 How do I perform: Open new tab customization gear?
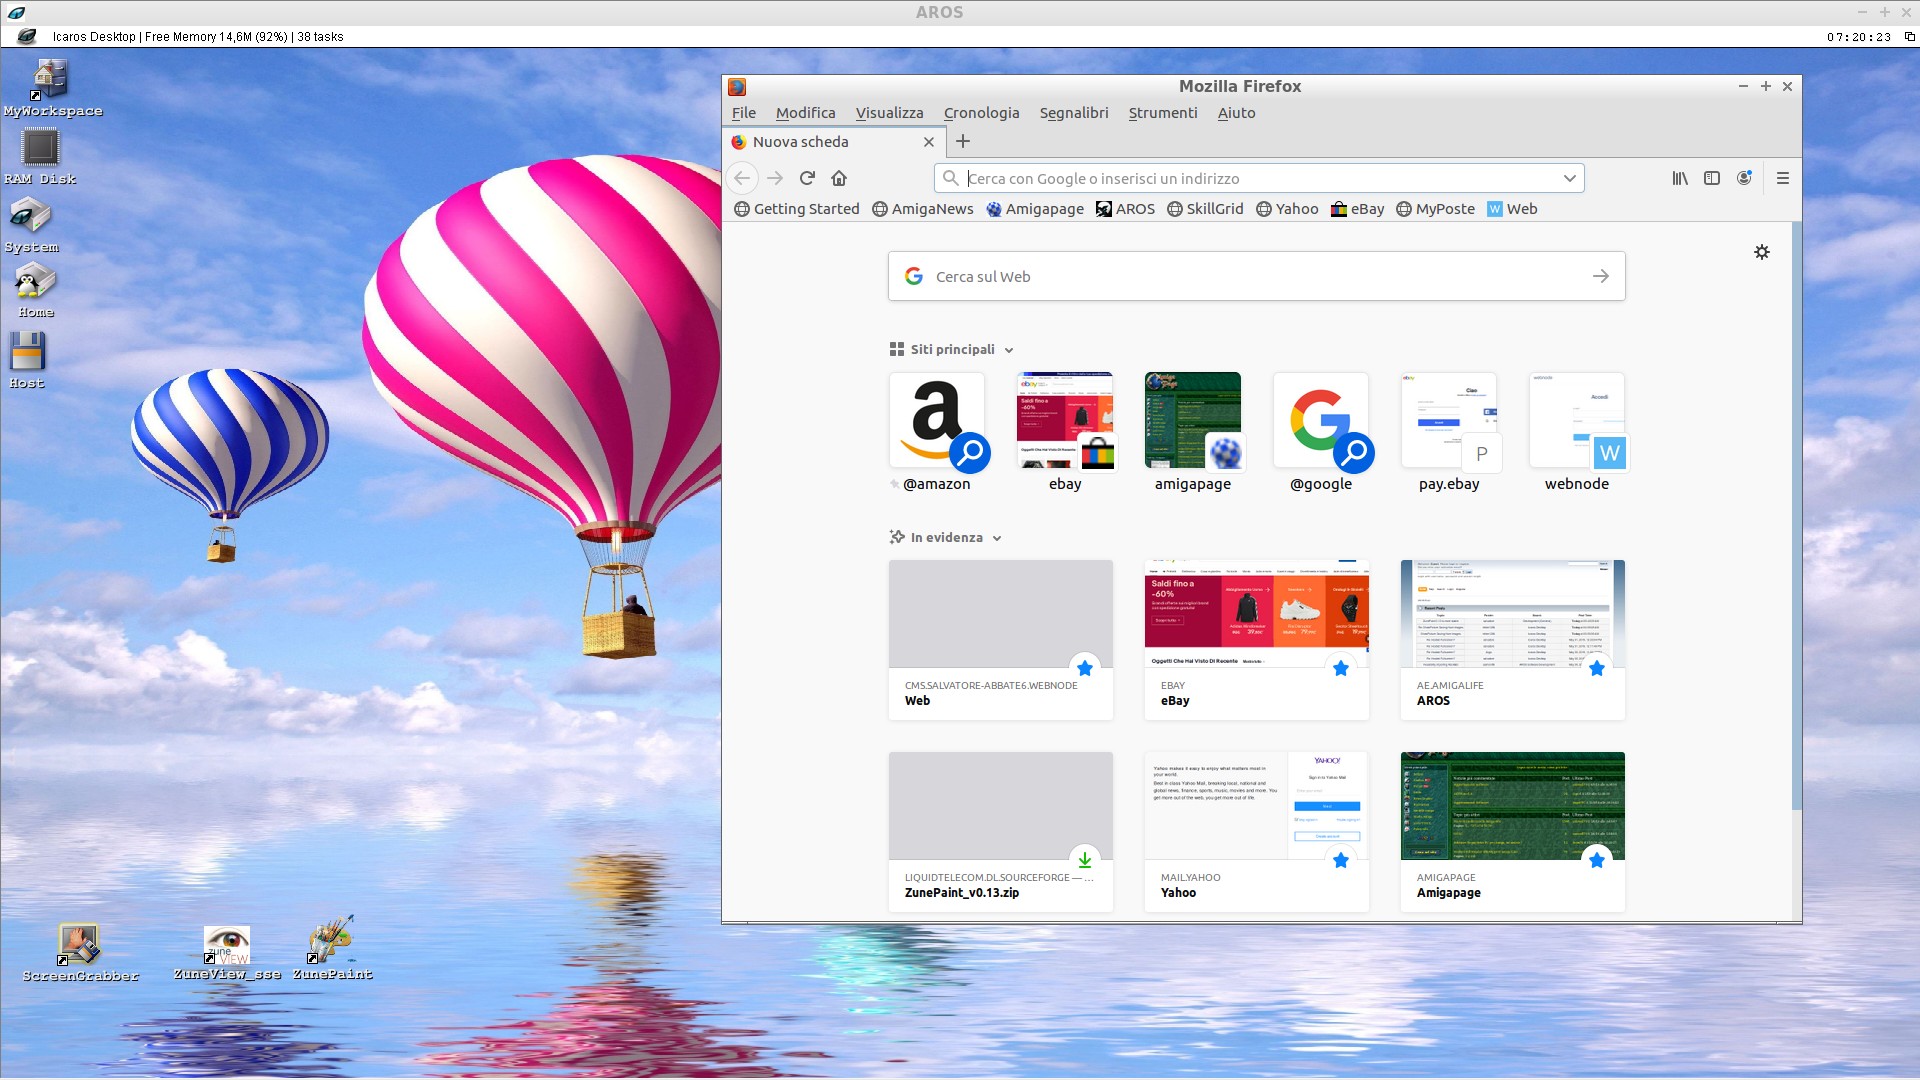tap(1762, 252)
